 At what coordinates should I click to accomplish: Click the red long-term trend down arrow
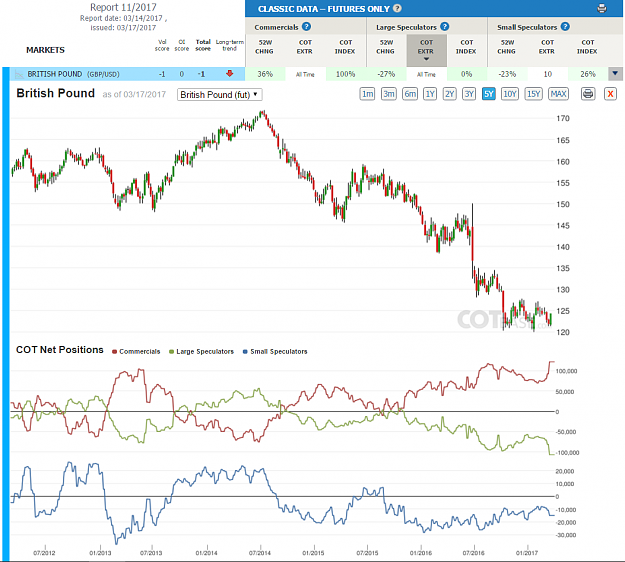pos(229,73)
